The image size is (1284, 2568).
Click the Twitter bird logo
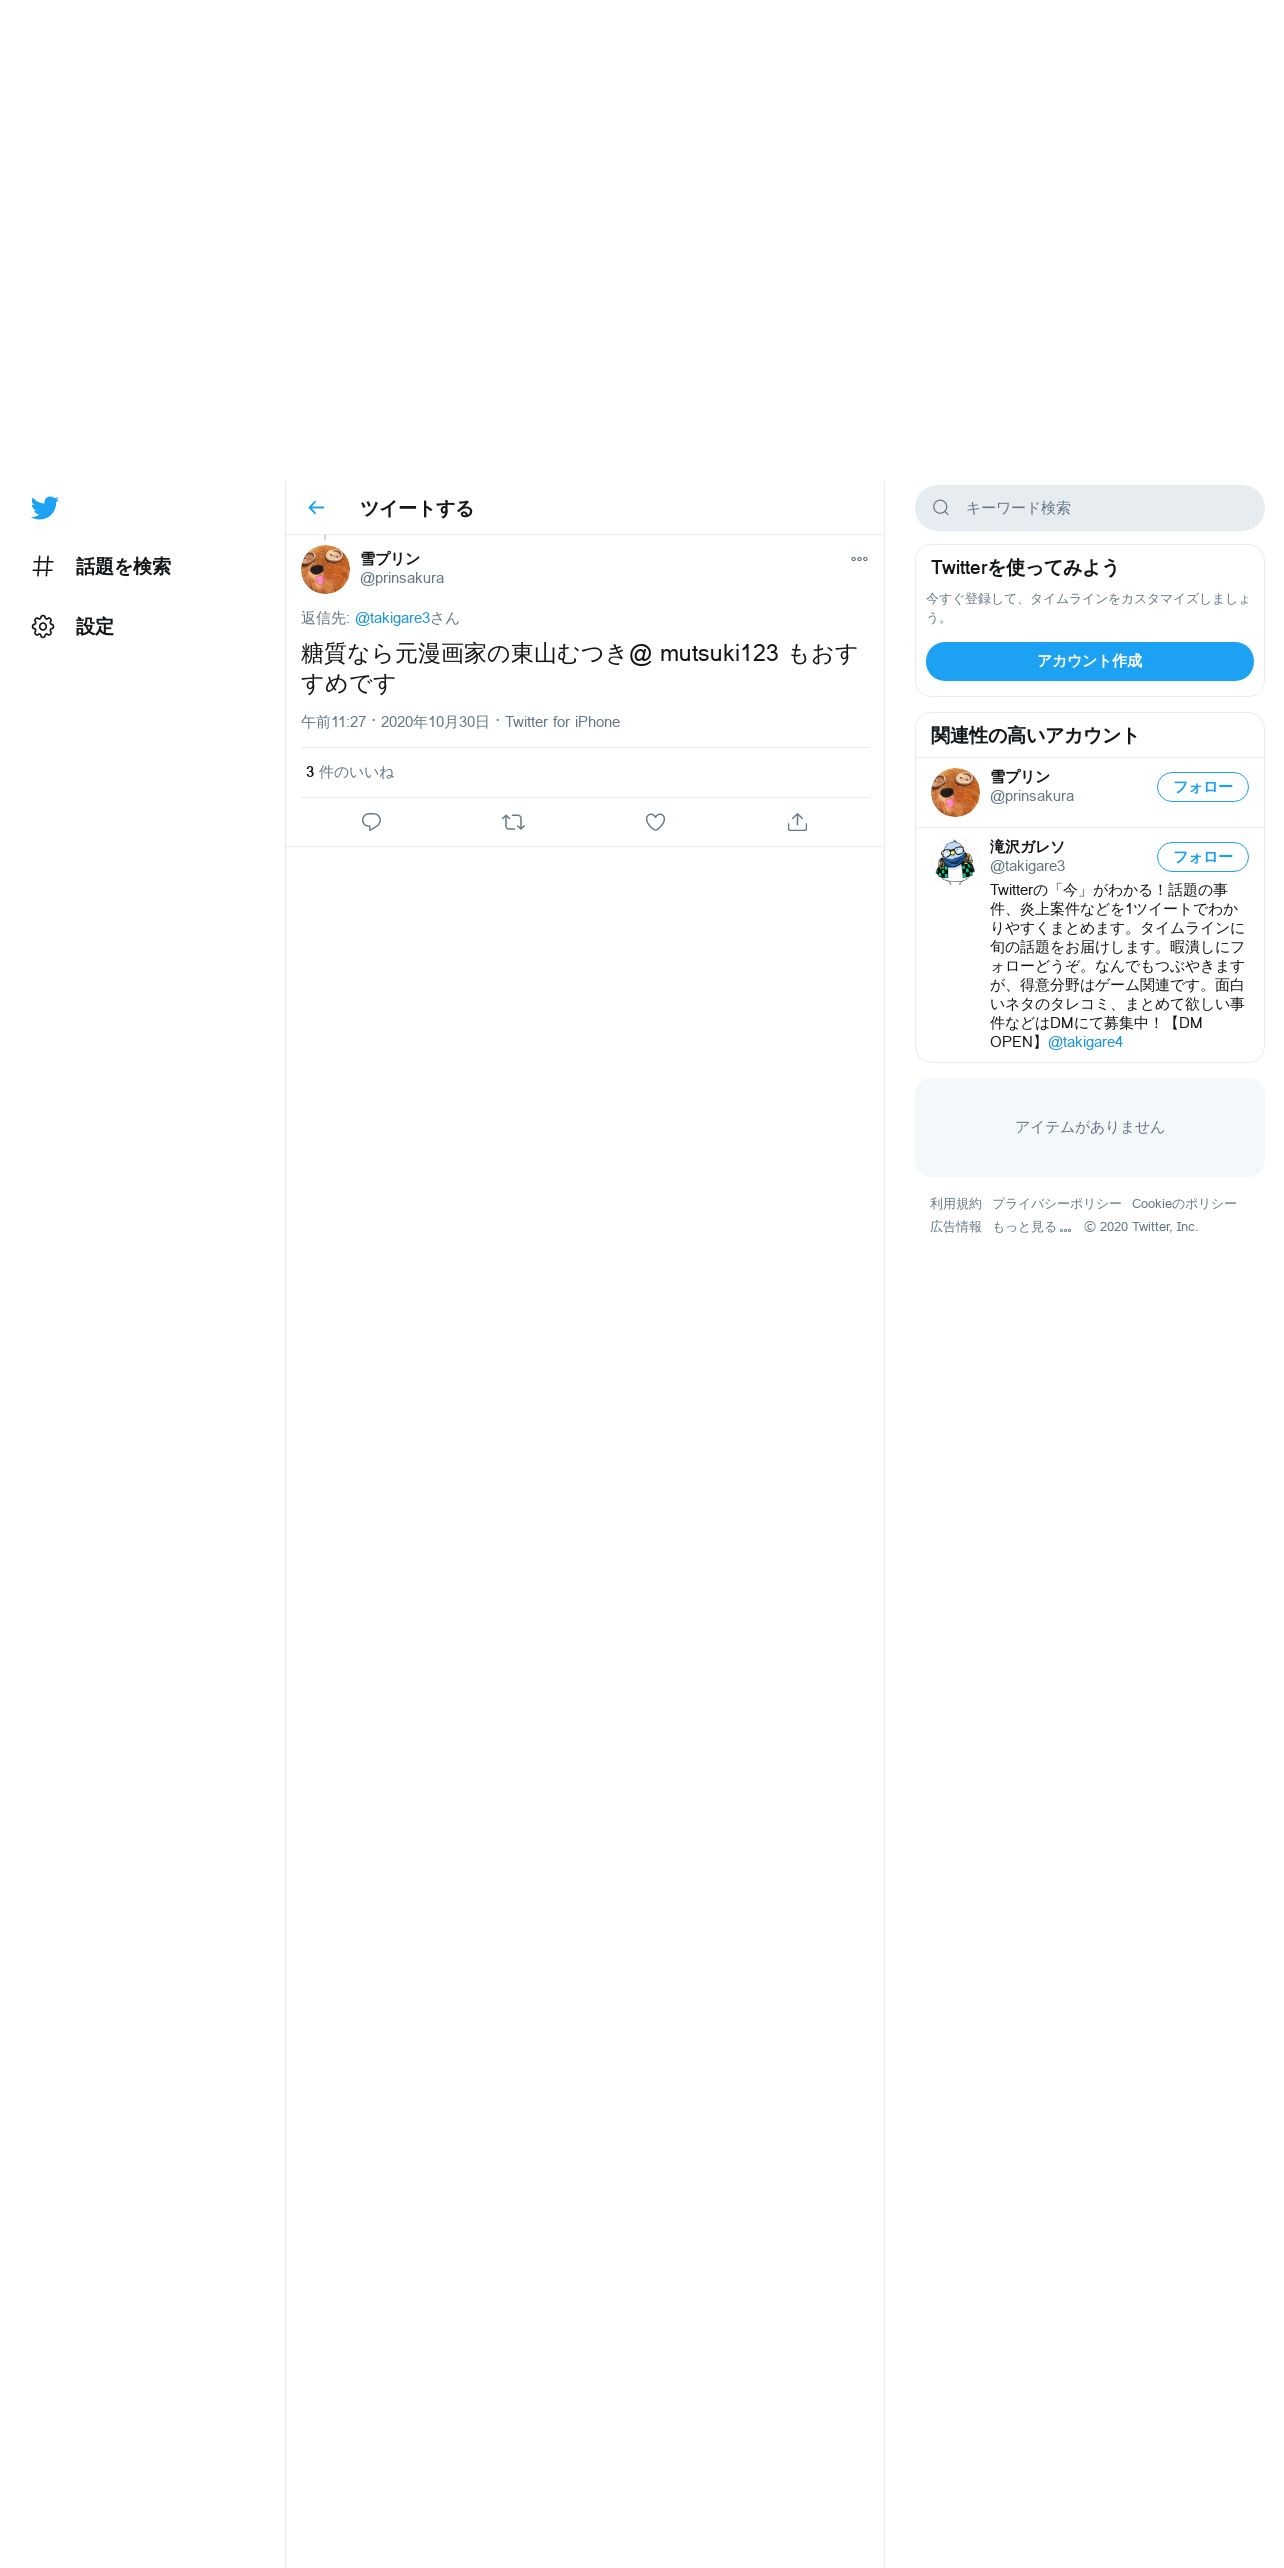point(44,508)
